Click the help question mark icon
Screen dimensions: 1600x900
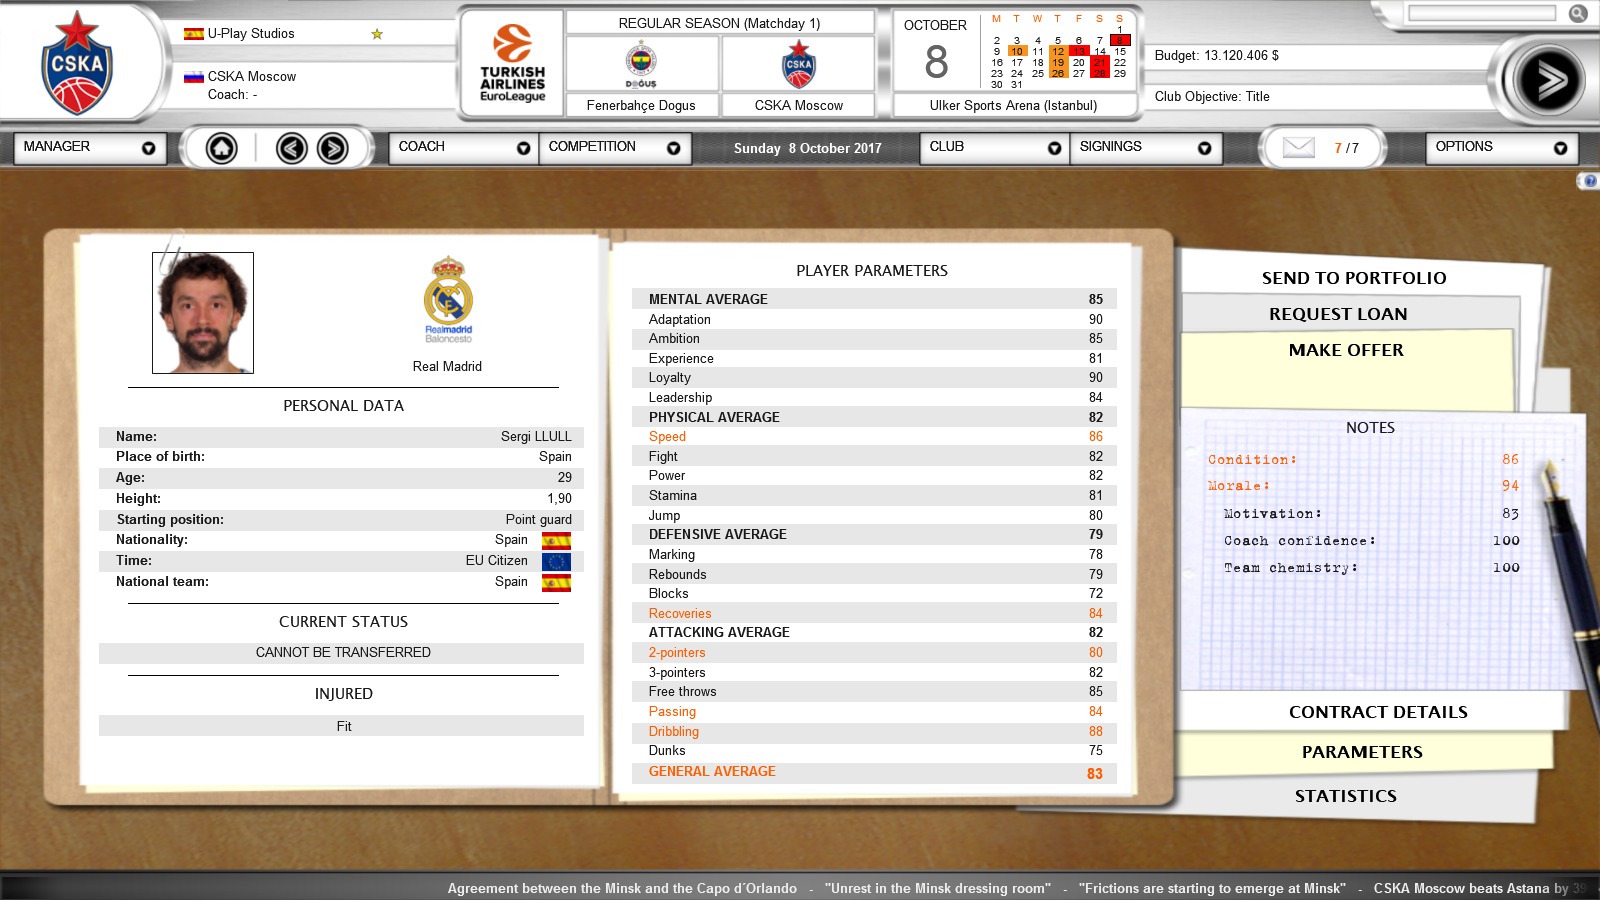click(1589, 181)
